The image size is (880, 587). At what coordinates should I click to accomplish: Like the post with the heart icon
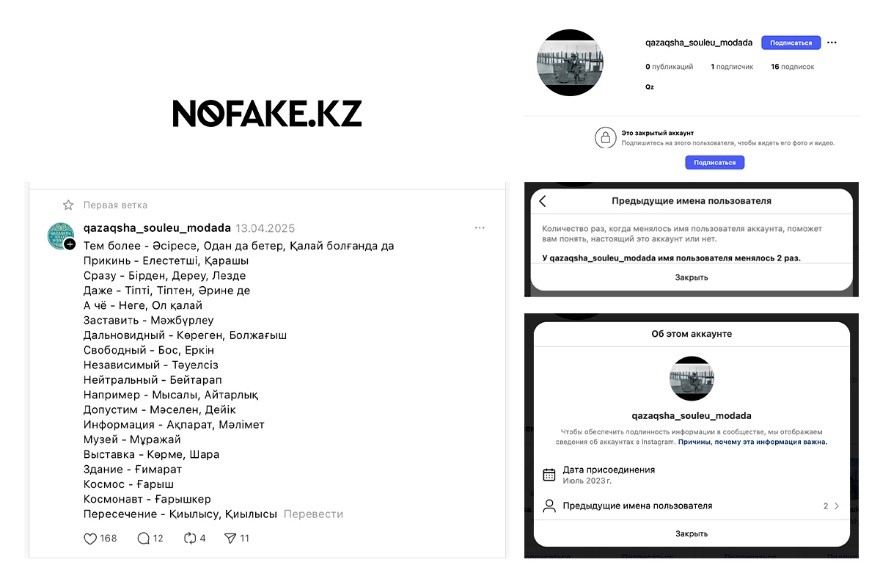90,538
